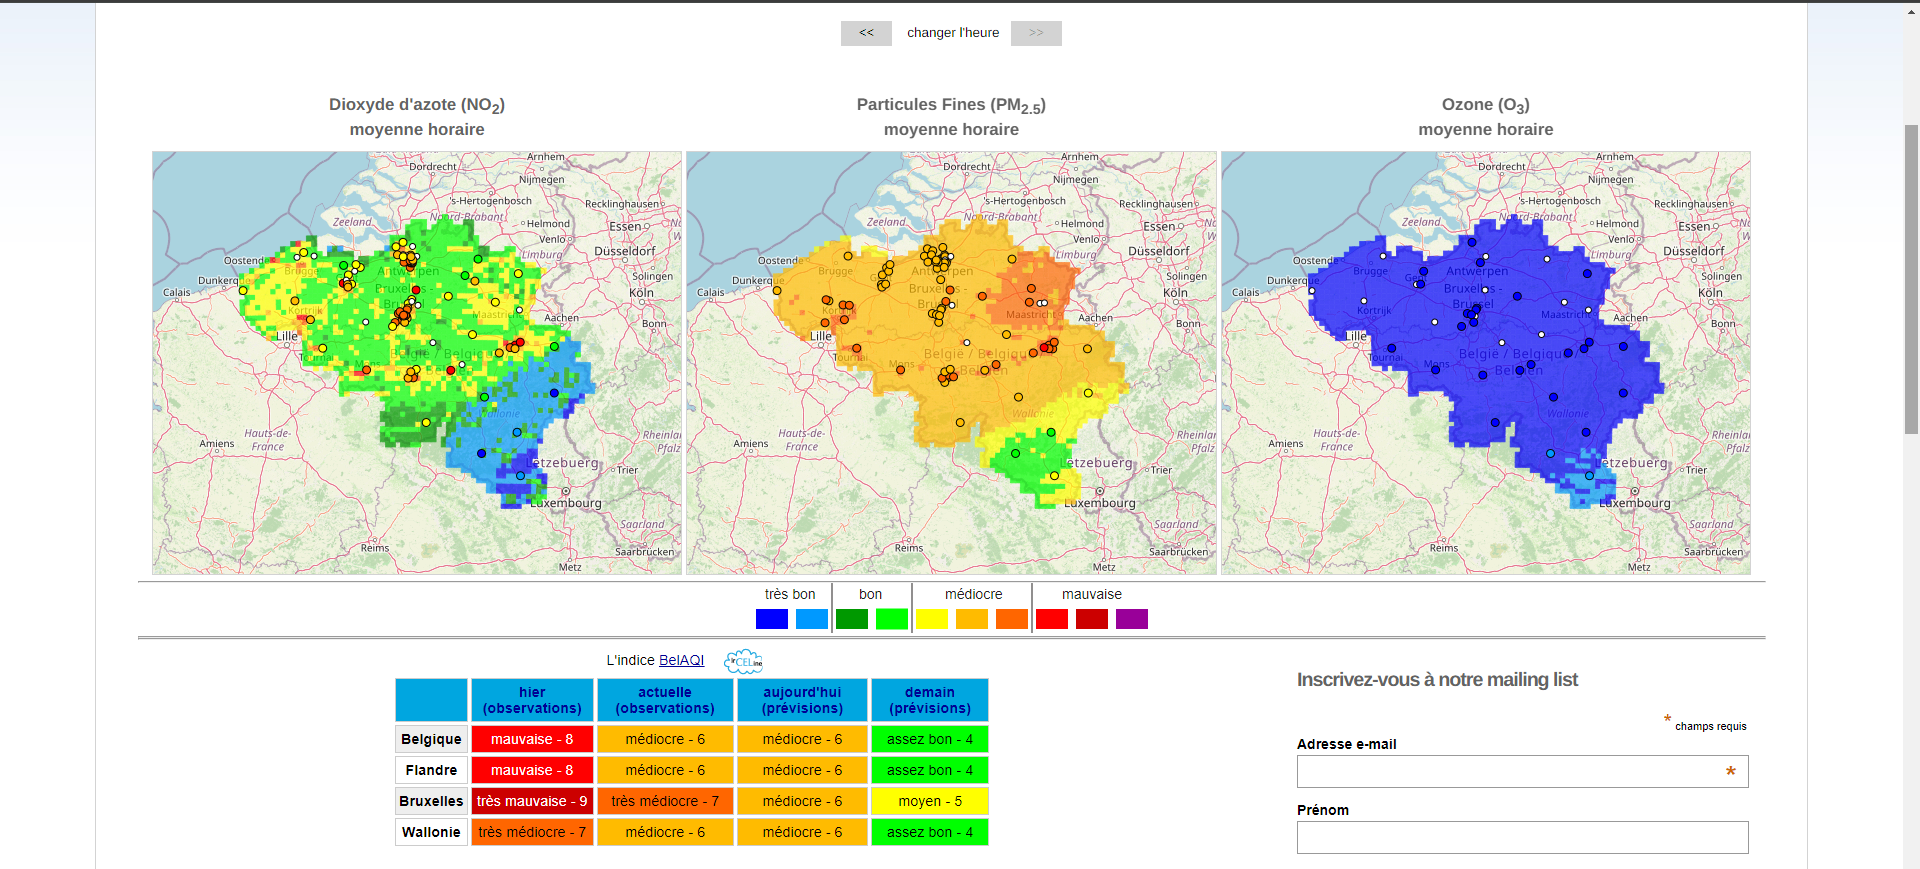Click the light blue 'très bon' legend swatch

pos(812,619)
